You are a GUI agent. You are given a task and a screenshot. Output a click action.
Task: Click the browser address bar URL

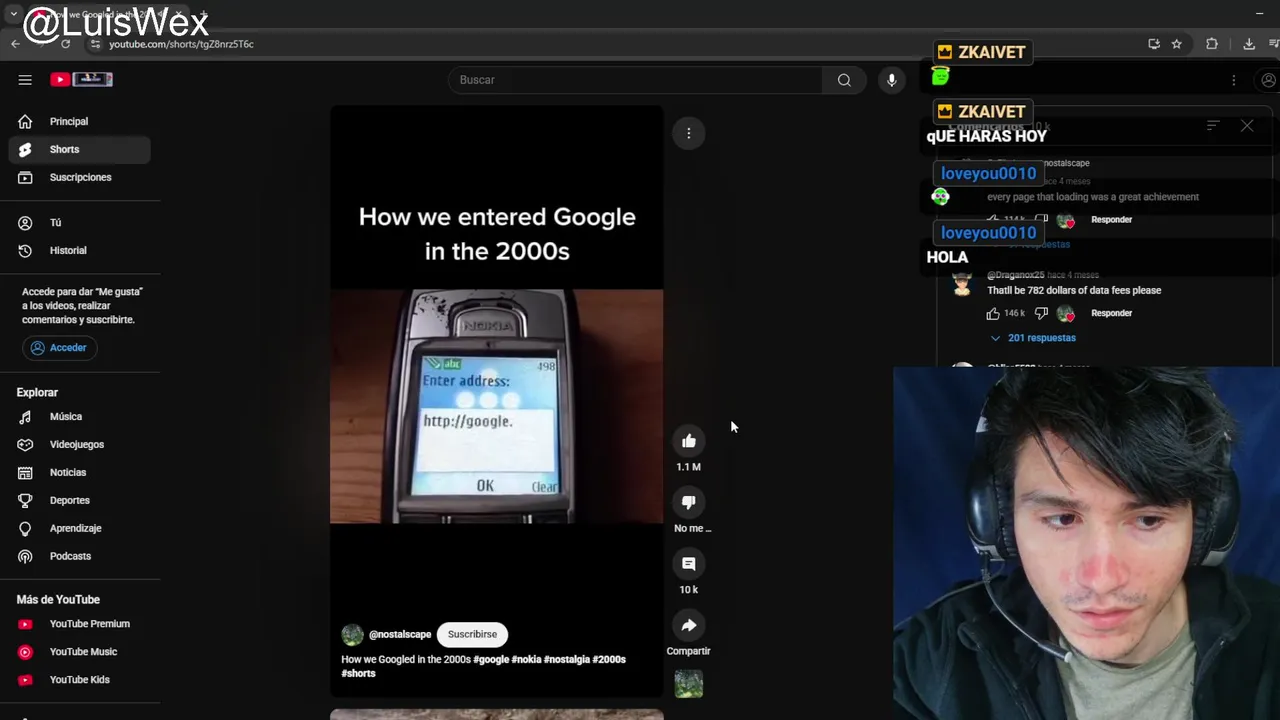coord(181,44)
